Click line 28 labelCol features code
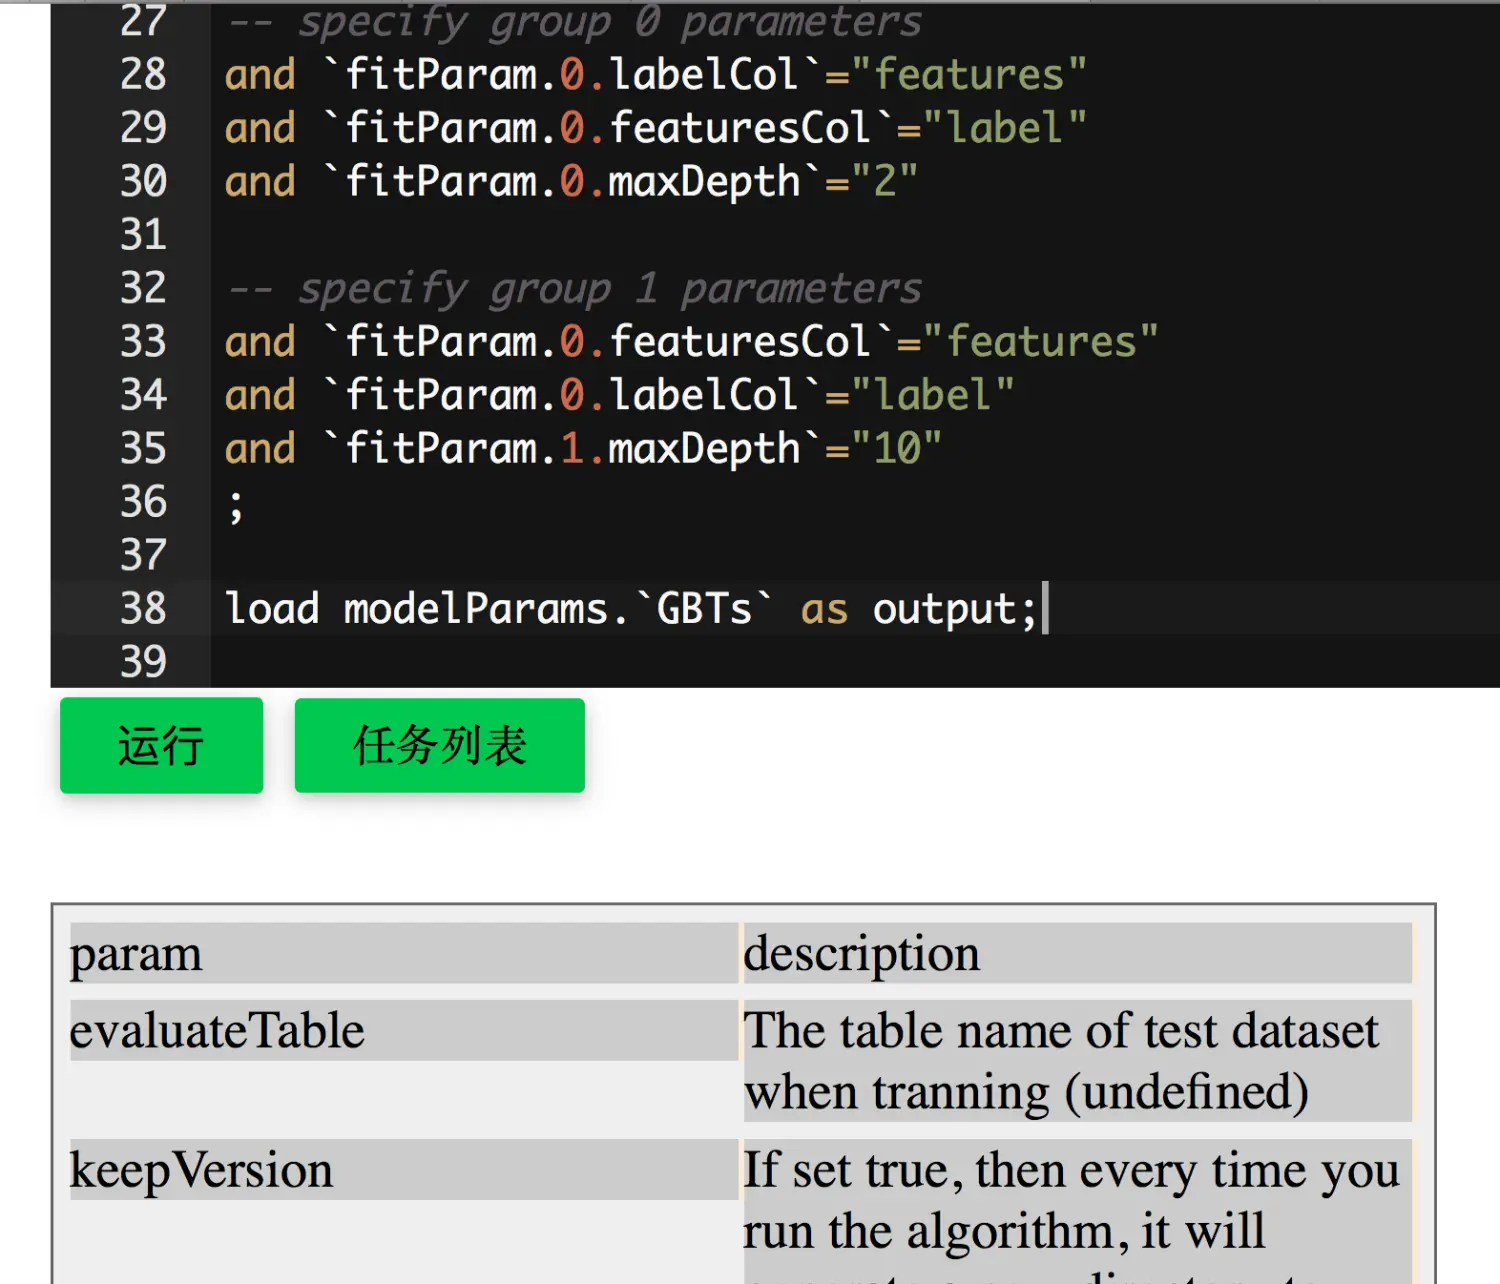1500x1284 pixels. pyautogui.click(x=655, y=75)
